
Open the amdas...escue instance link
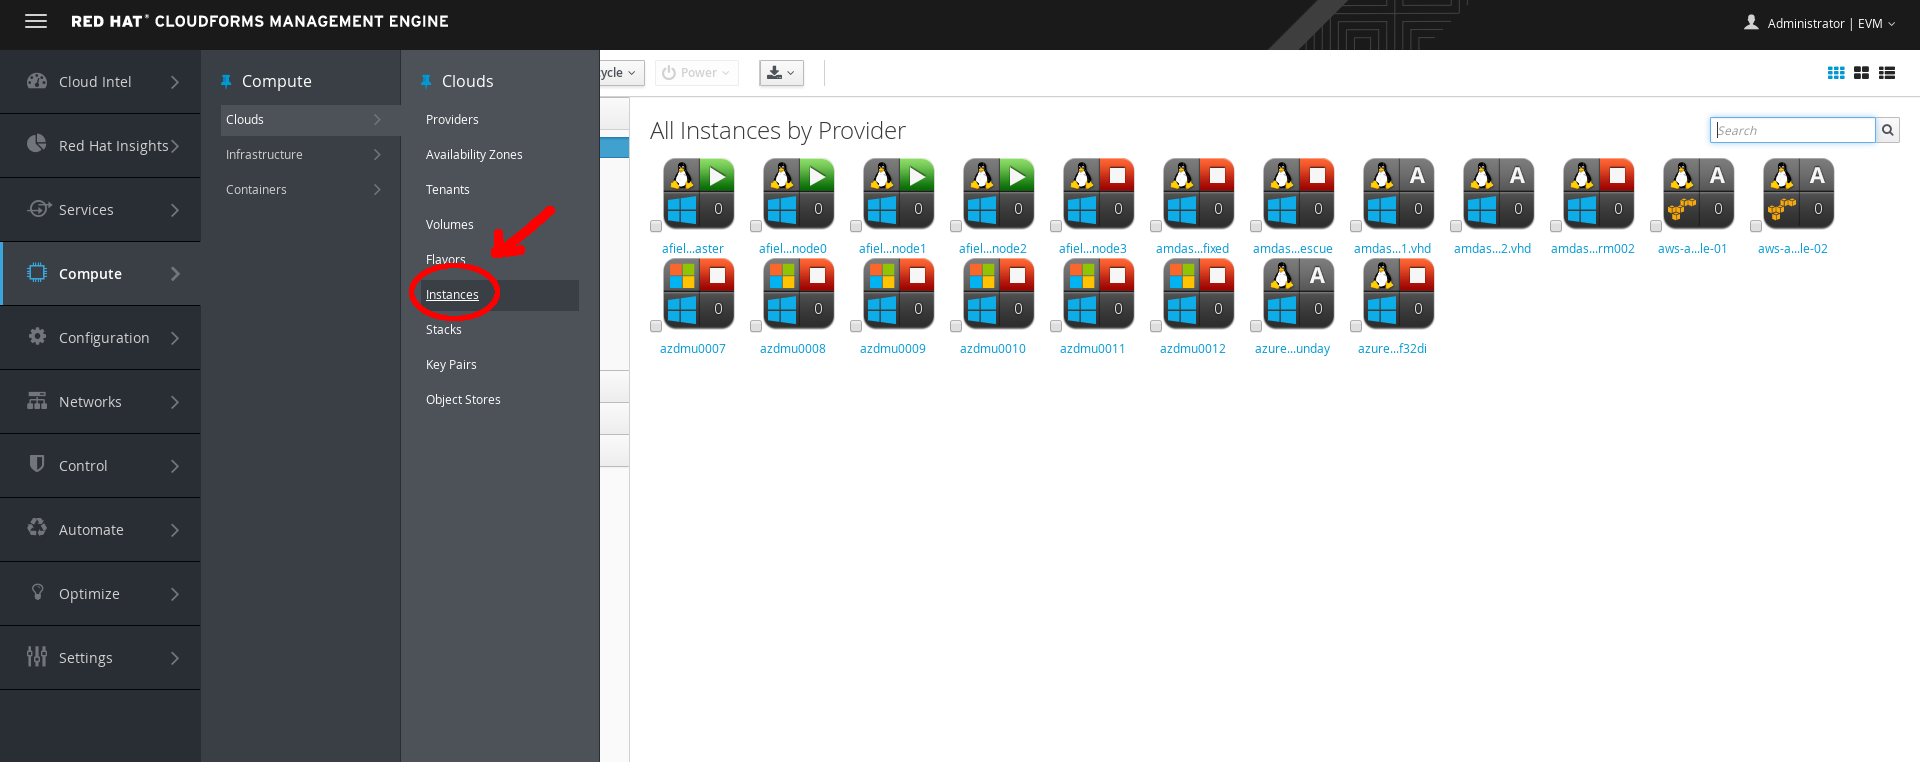[x=1292, y=248]
